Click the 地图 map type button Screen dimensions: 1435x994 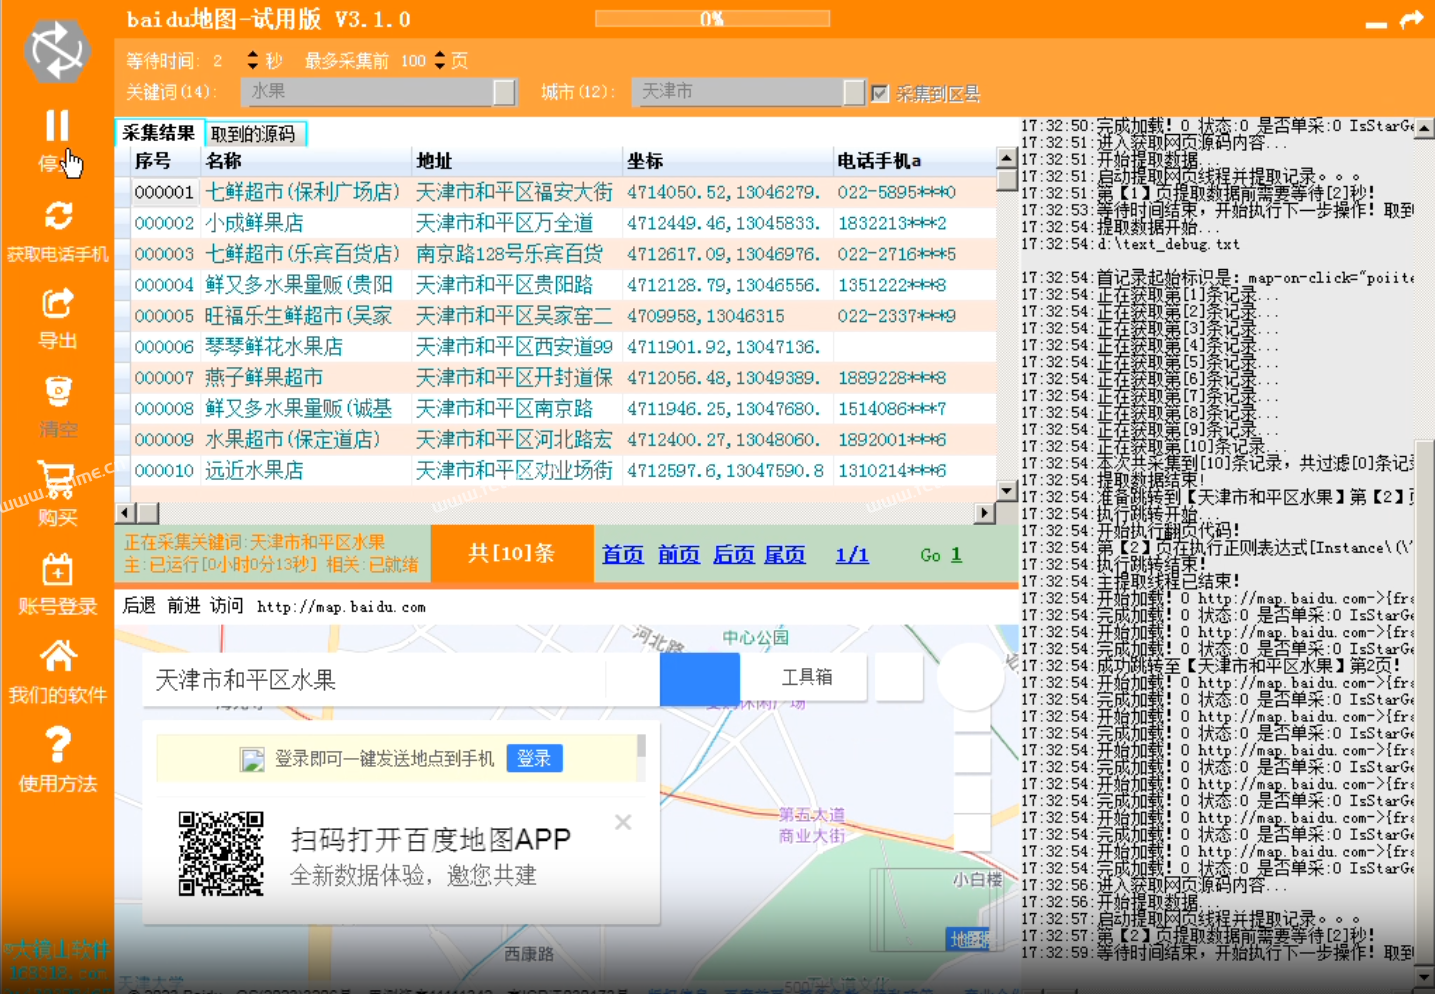pyautogui.click(x=969, y=939)
